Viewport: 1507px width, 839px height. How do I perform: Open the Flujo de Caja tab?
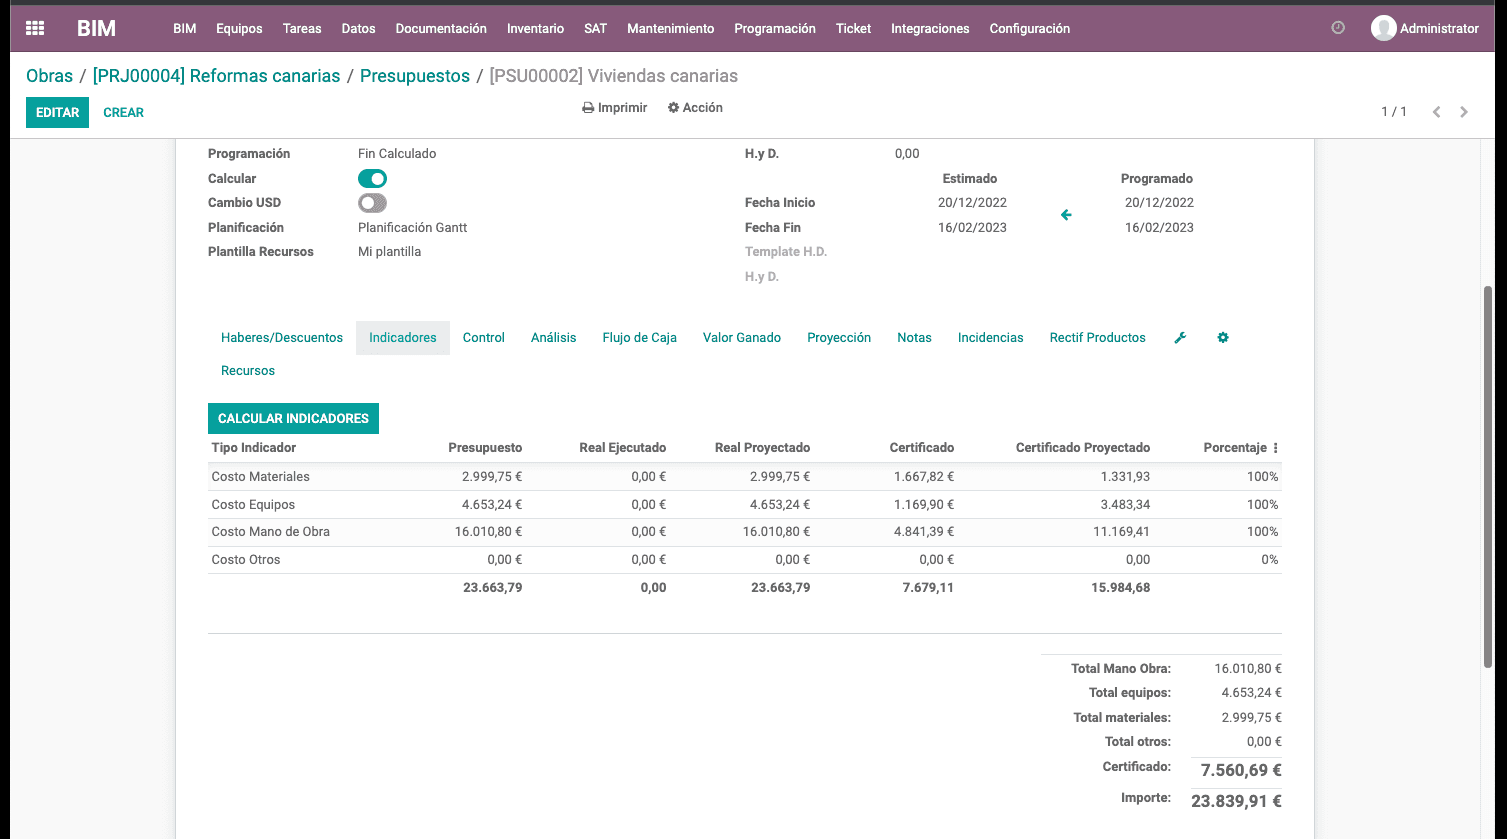pyautogui.click(x=640, y=338)
